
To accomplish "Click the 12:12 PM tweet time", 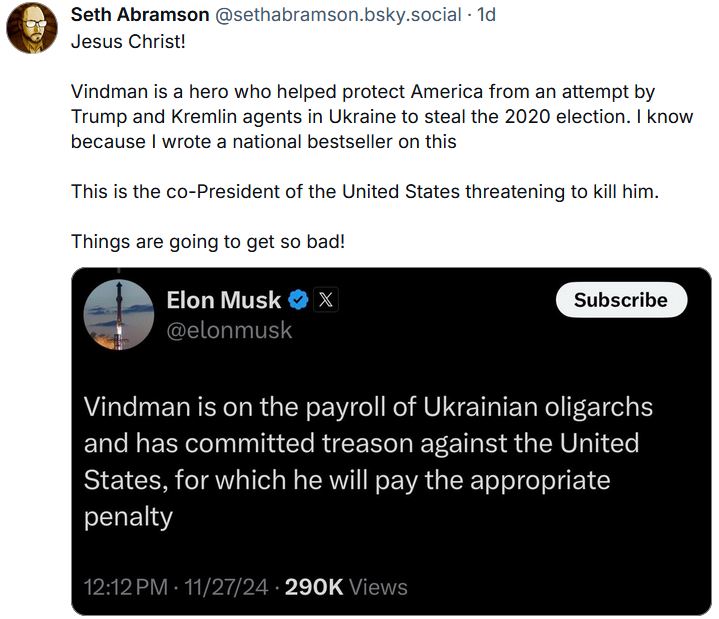I will 126,587.
